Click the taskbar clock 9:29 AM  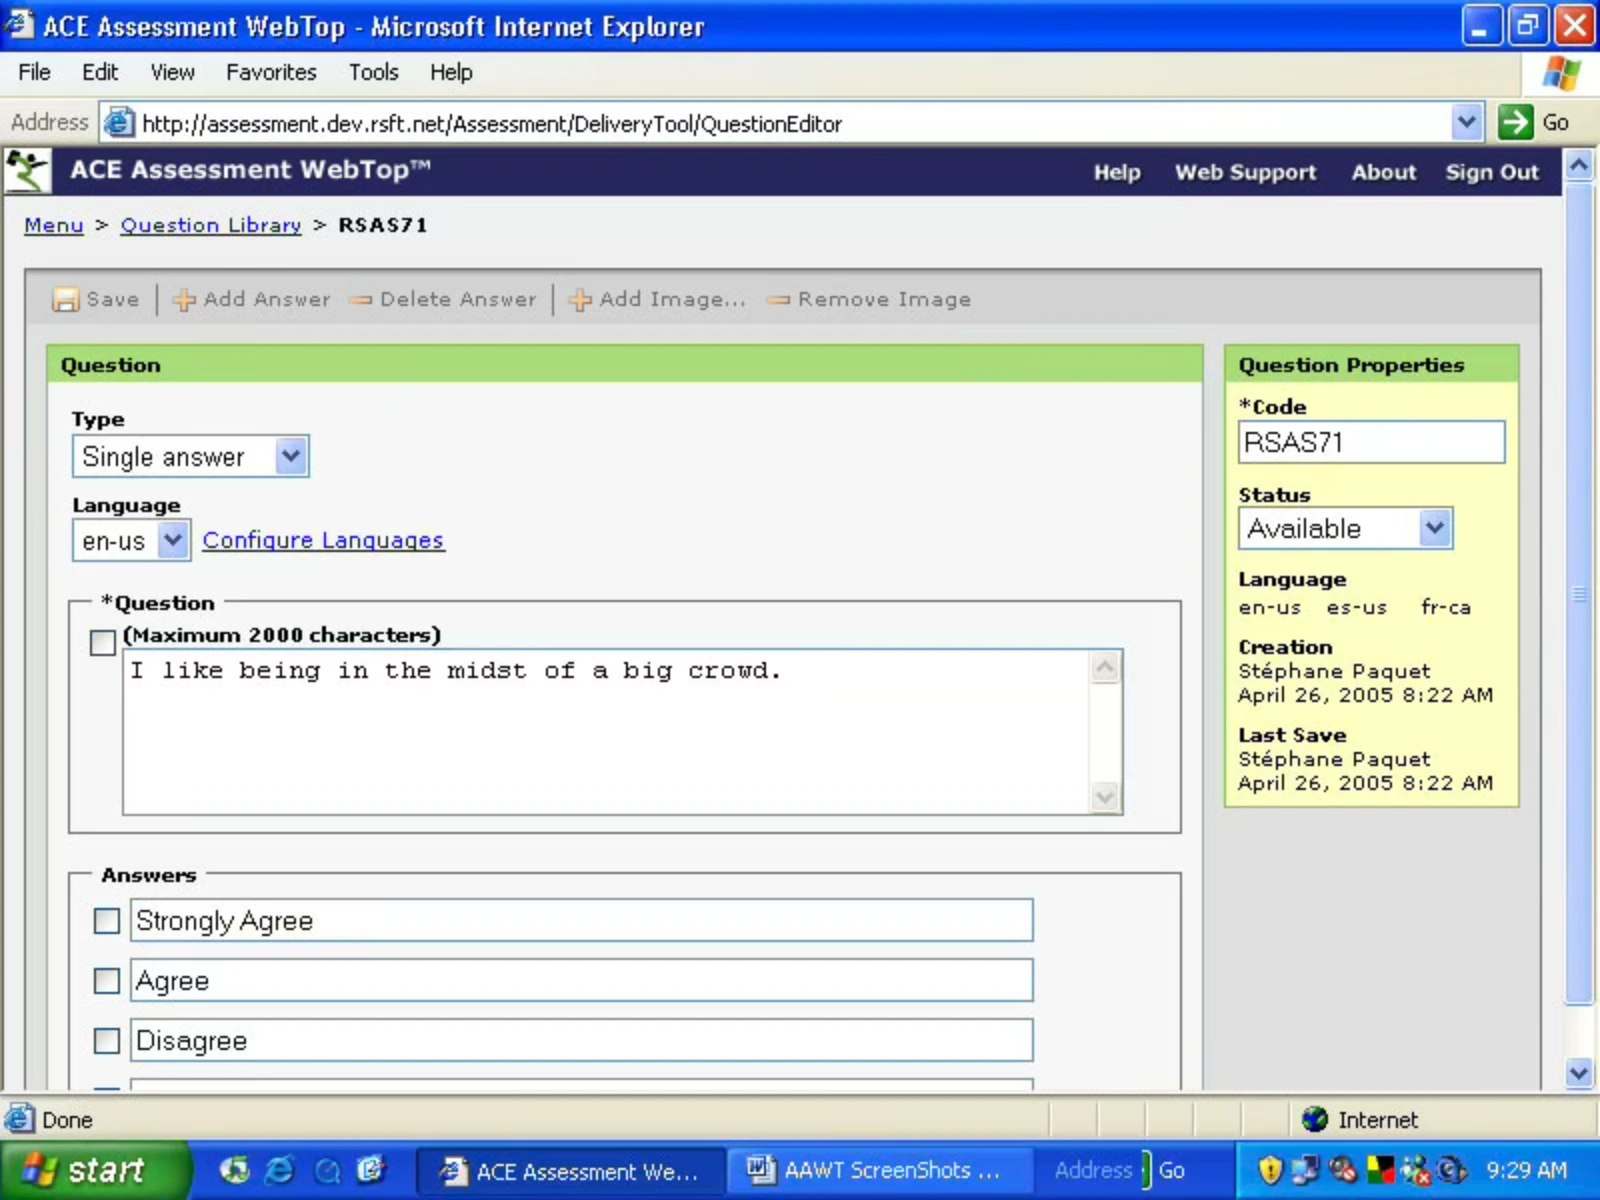[x=1526, y=1170]
